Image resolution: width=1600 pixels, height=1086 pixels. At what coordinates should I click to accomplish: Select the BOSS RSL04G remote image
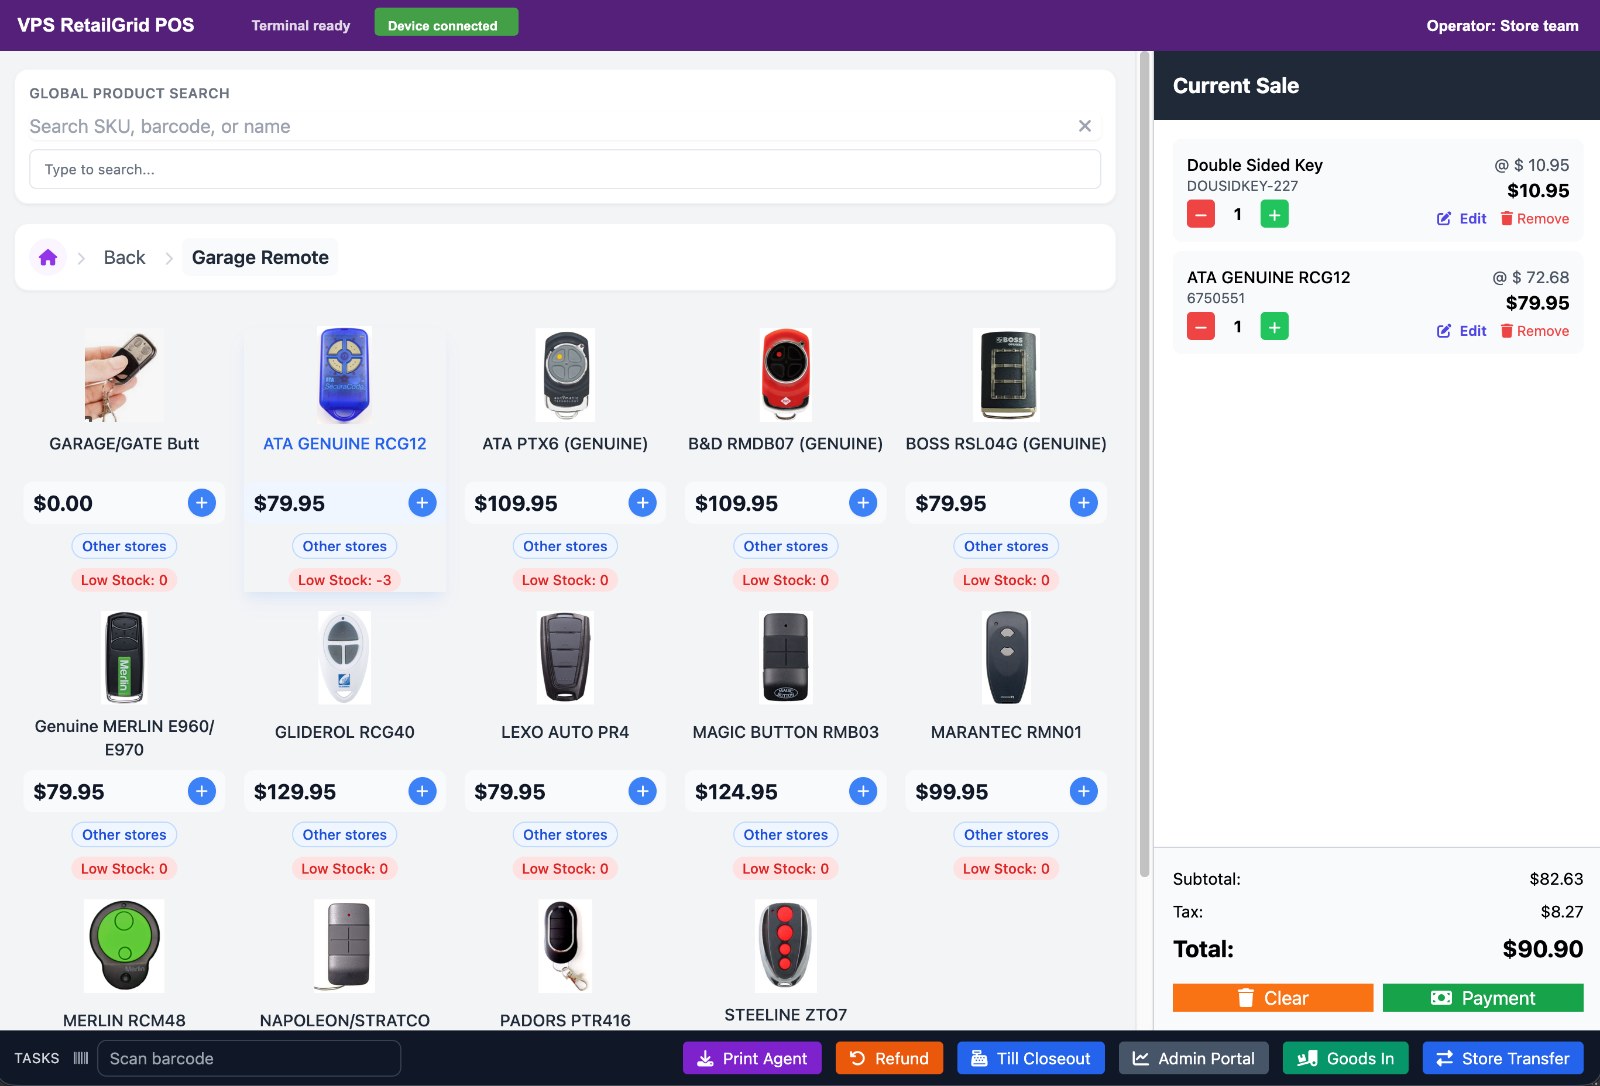[1006, 375]
